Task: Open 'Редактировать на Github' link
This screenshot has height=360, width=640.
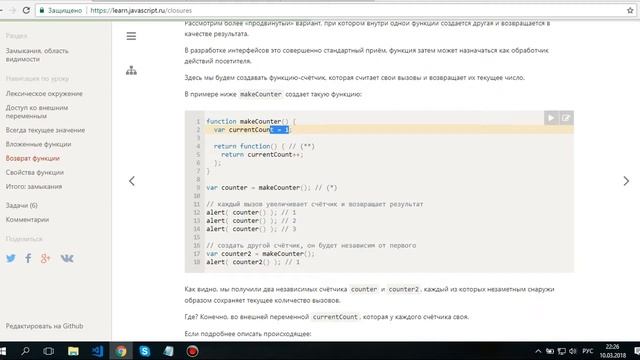Action: coord(44,326)
